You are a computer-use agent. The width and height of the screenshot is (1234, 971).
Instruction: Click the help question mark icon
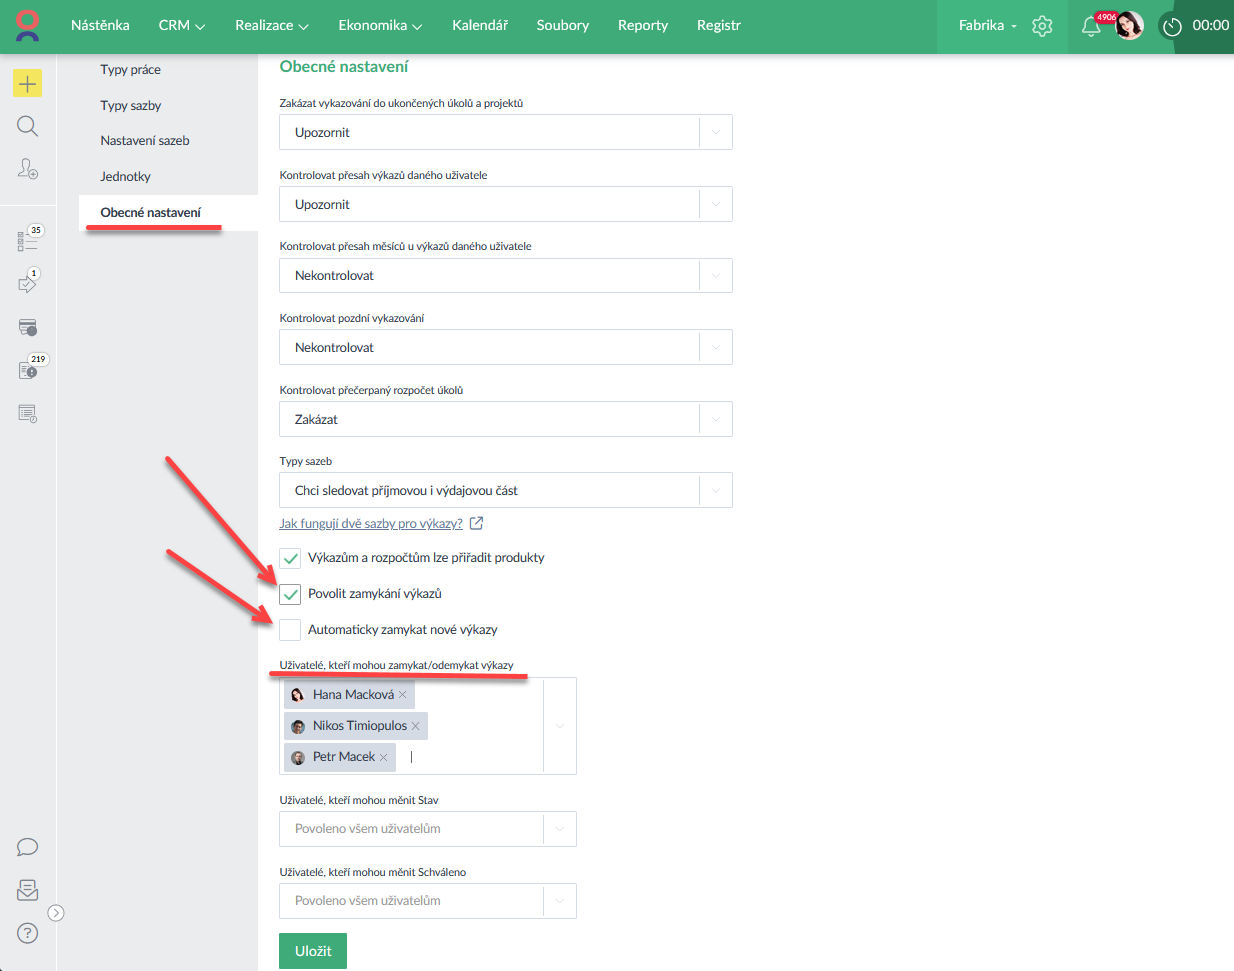click(27, 933)
